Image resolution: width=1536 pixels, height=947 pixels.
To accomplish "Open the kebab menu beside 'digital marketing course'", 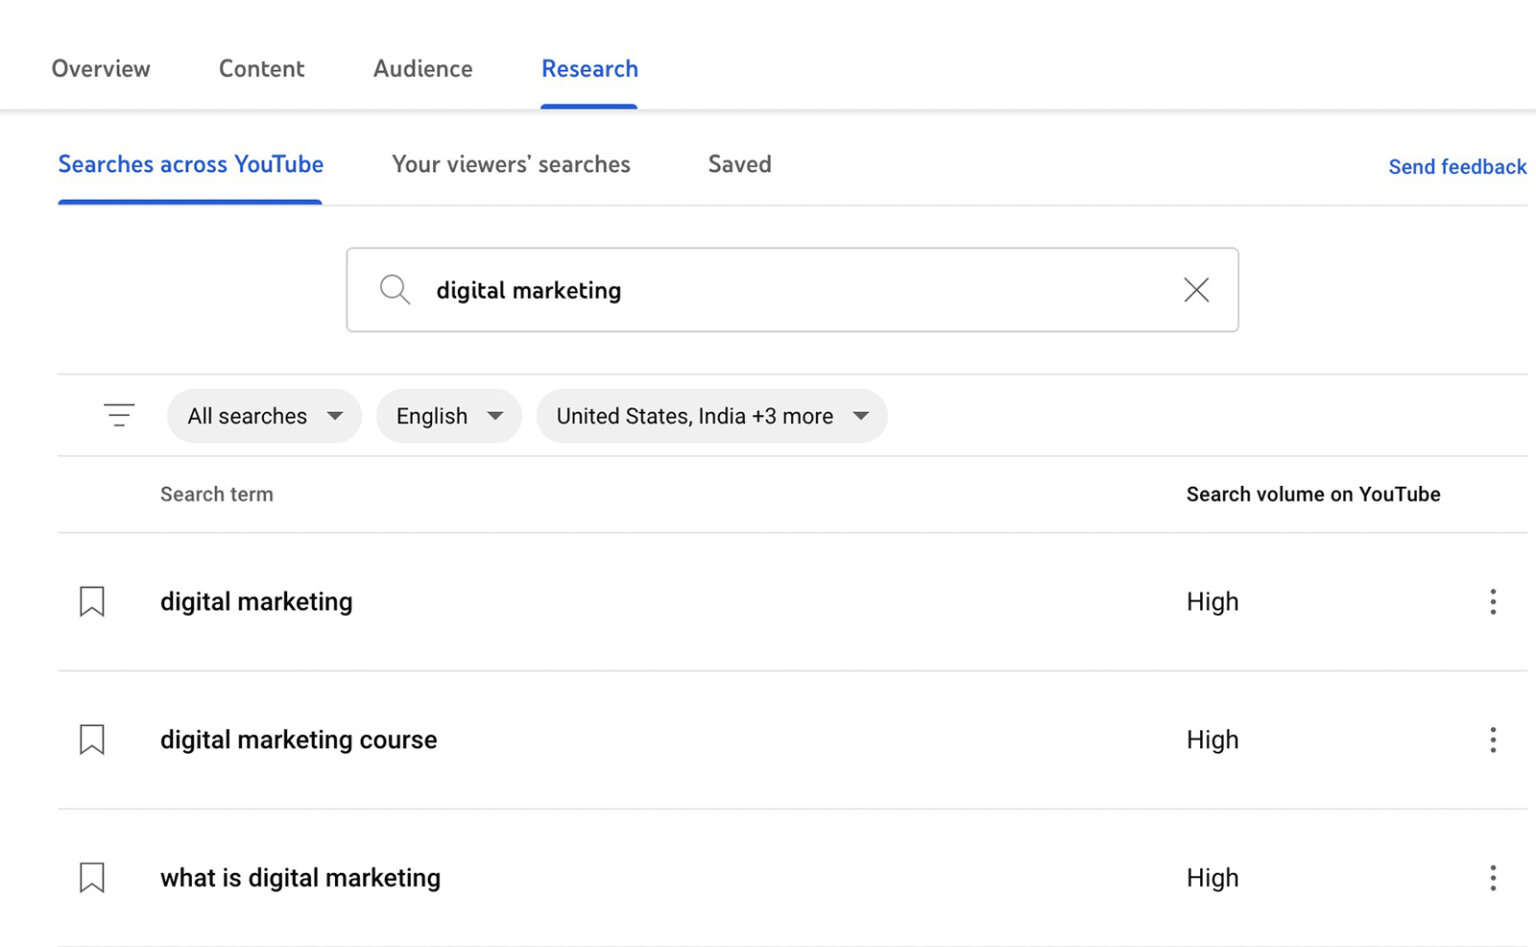I will [x=1492, y=739].
